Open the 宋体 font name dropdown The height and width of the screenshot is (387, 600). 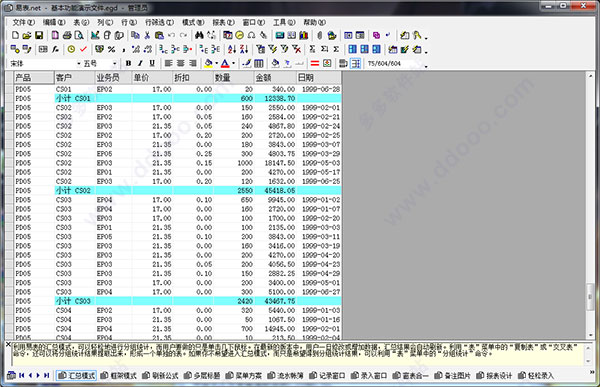[x=79, y=64]
